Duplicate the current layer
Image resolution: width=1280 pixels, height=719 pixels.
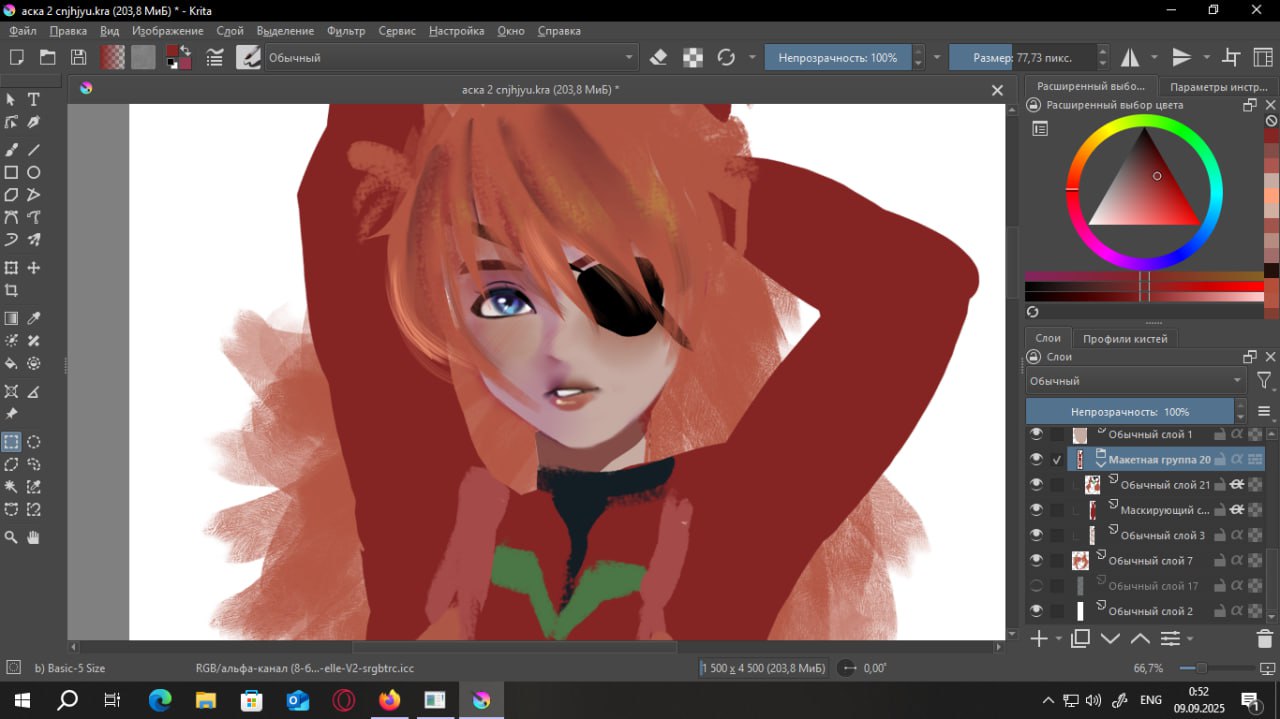[x=1080, y=638]
